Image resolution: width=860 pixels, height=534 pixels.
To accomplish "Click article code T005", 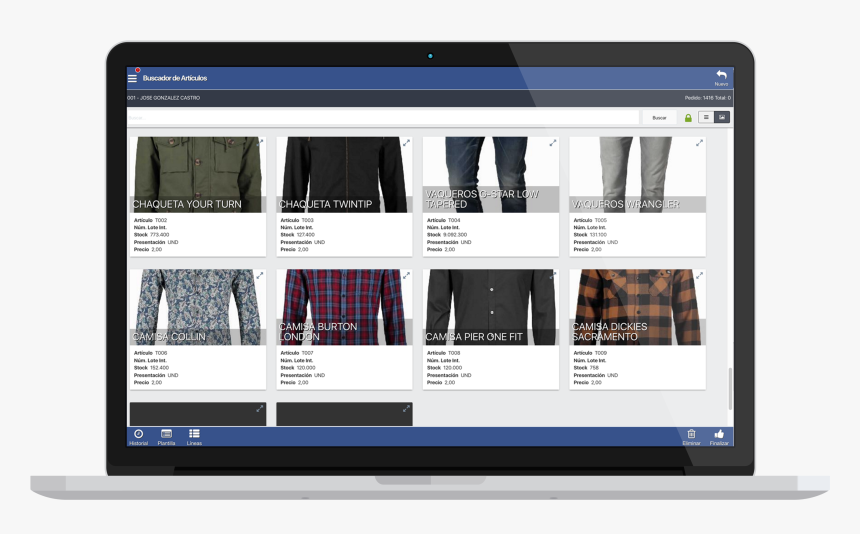I will (601, 220).
